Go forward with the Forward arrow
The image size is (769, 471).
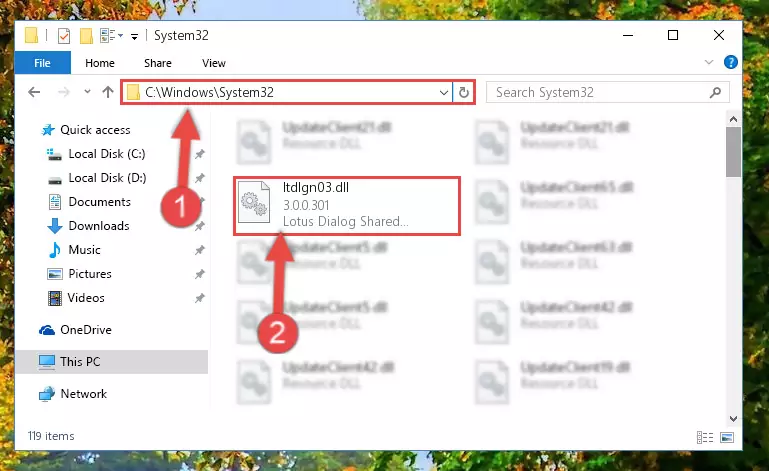click(x=64, y=92)
